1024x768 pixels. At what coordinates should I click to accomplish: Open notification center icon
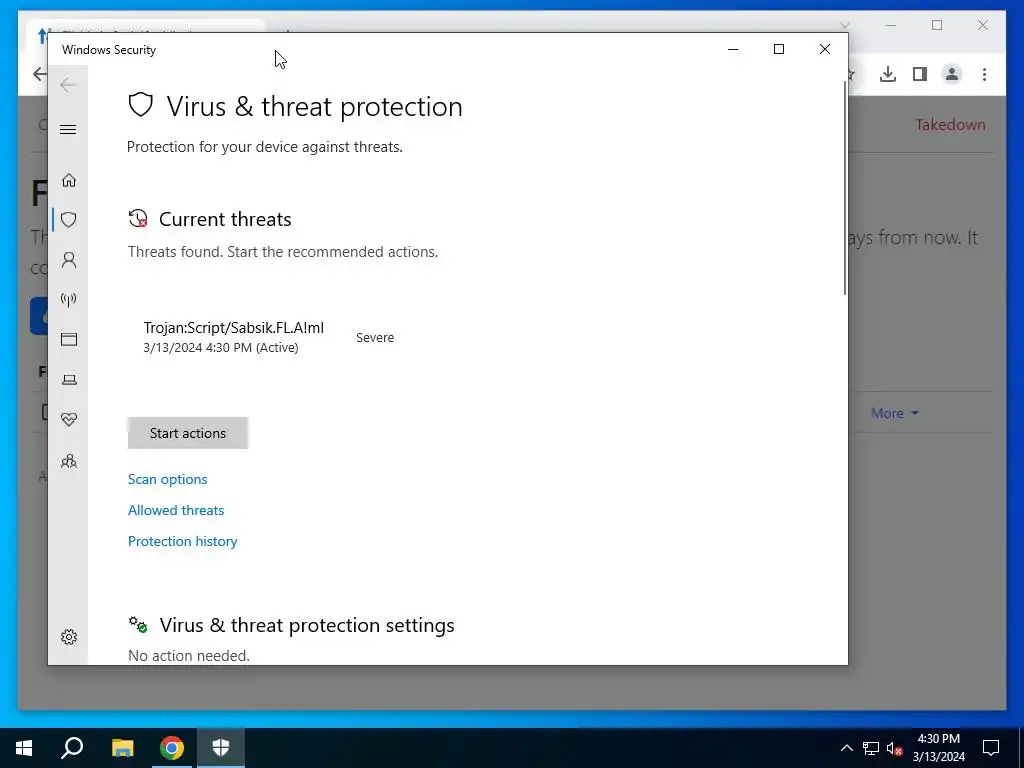pyautogui.click(x=991, y=748)
